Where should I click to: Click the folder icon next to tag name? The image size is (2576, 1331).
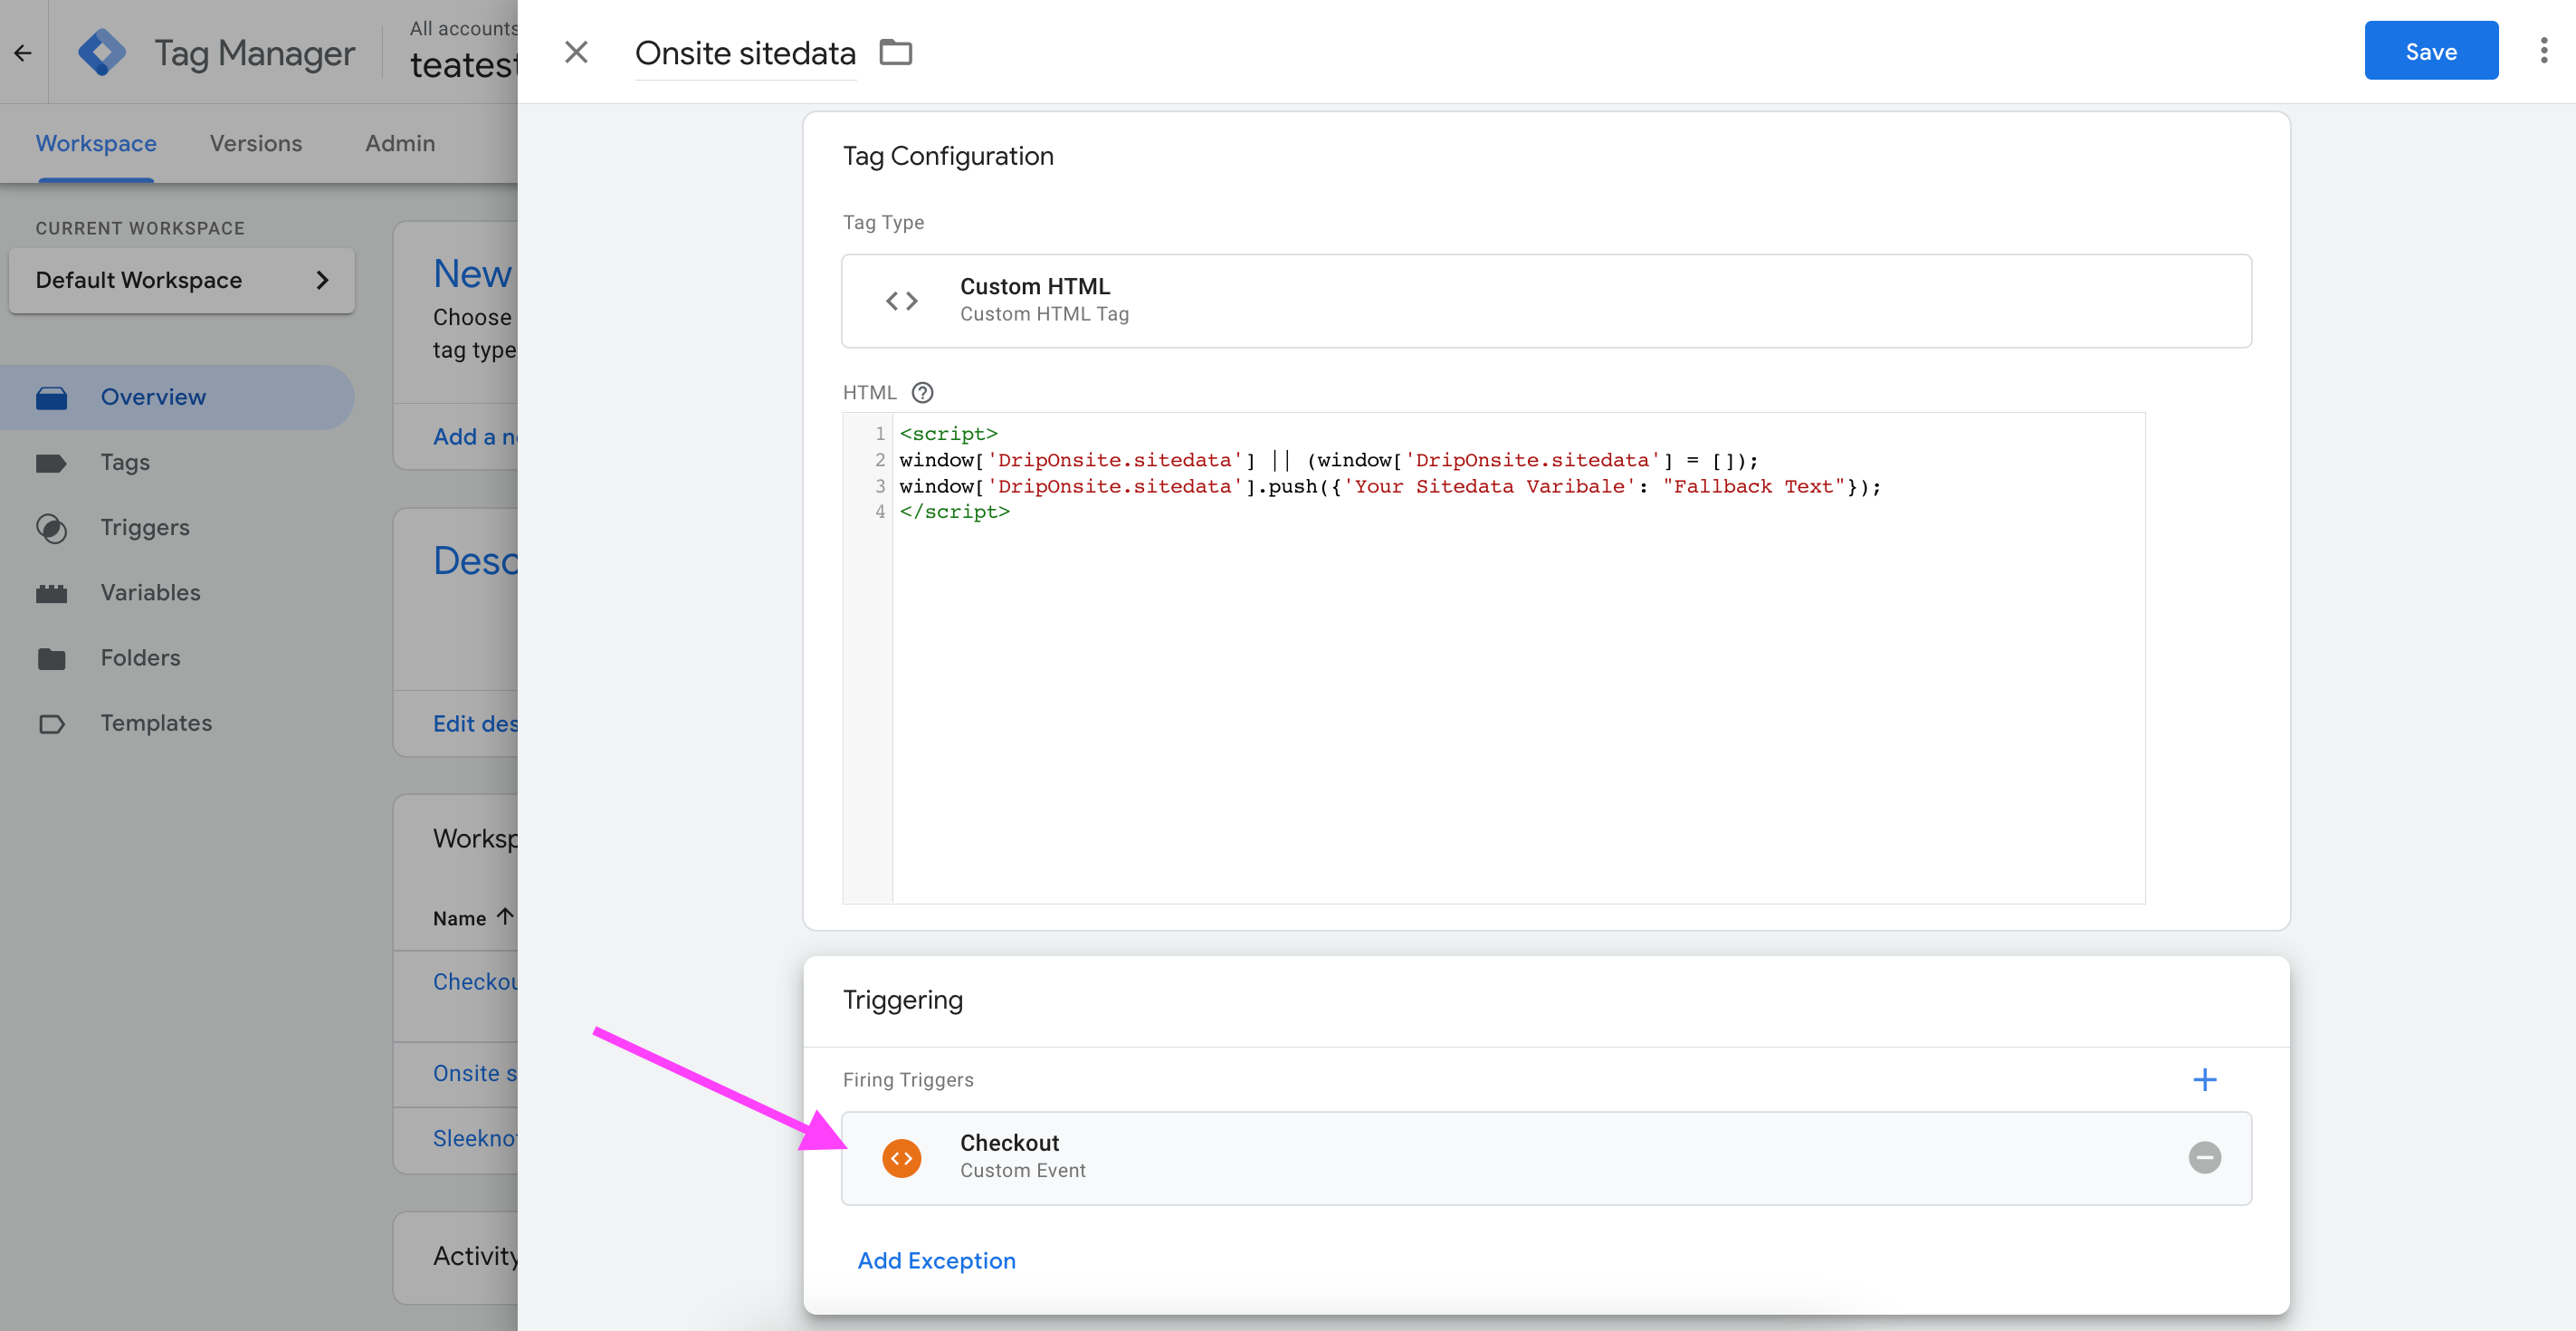coord(895,52)
